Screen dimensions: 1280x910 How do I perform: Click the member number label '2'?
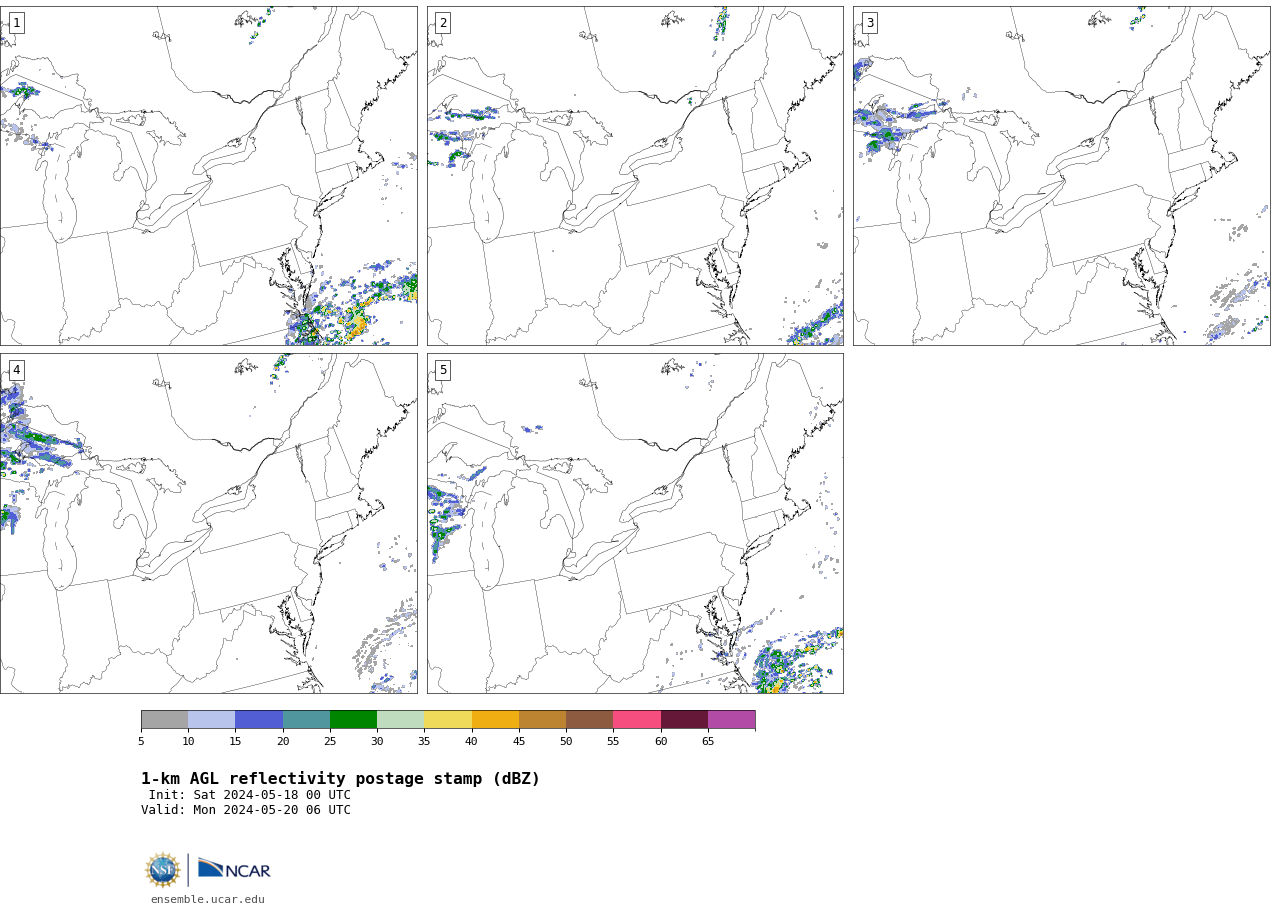click(x=443, y=23)
